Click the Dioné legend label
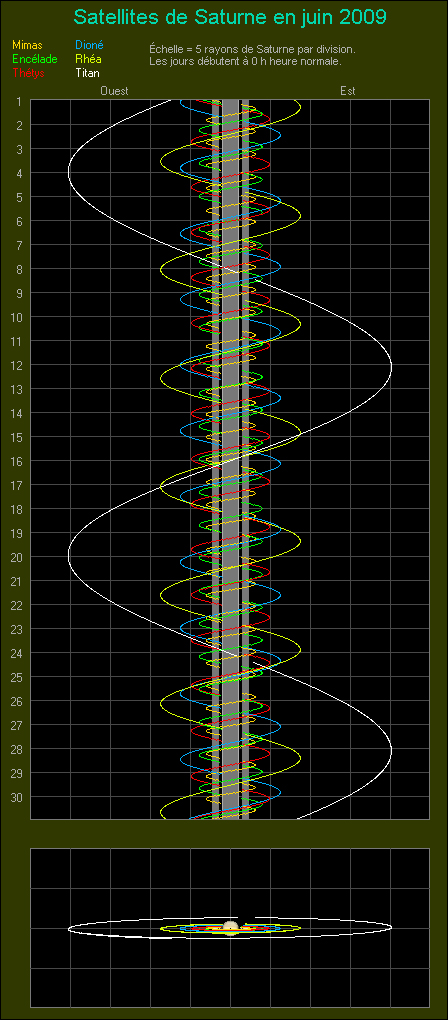 point(89,46)
